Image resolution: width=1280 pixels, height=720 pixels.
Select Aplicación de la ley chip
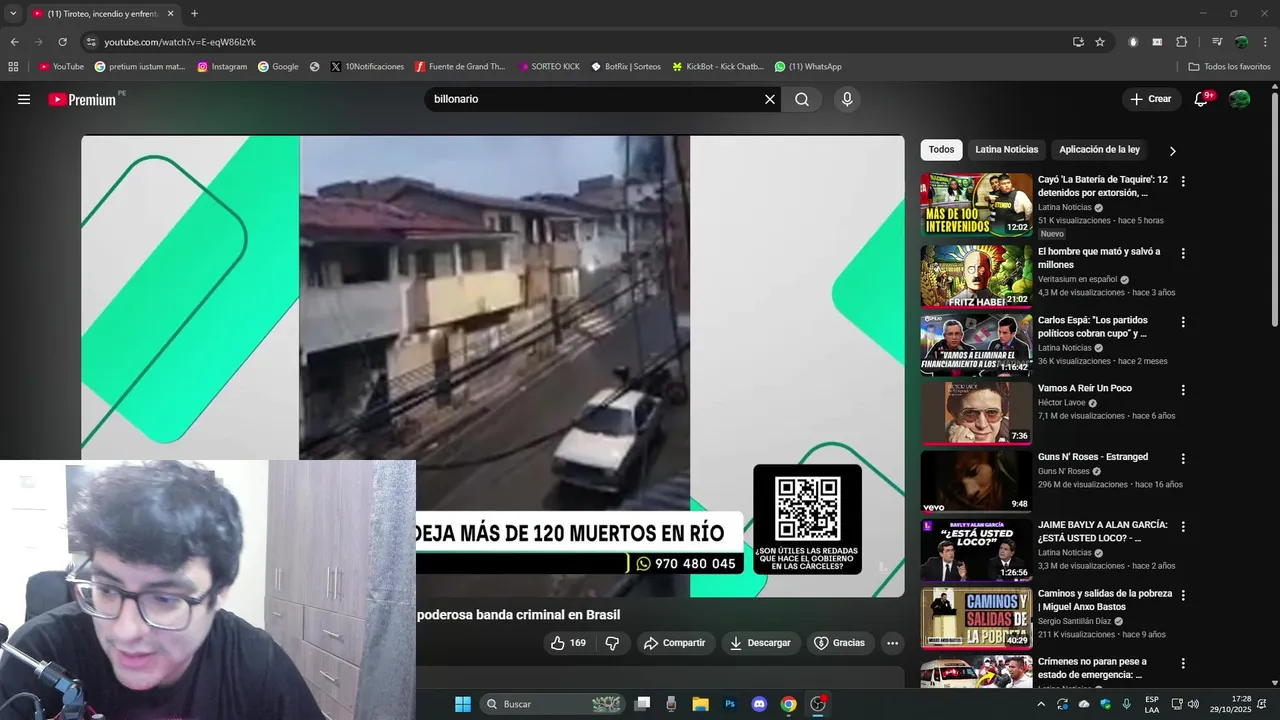(x=1099, y=150)
